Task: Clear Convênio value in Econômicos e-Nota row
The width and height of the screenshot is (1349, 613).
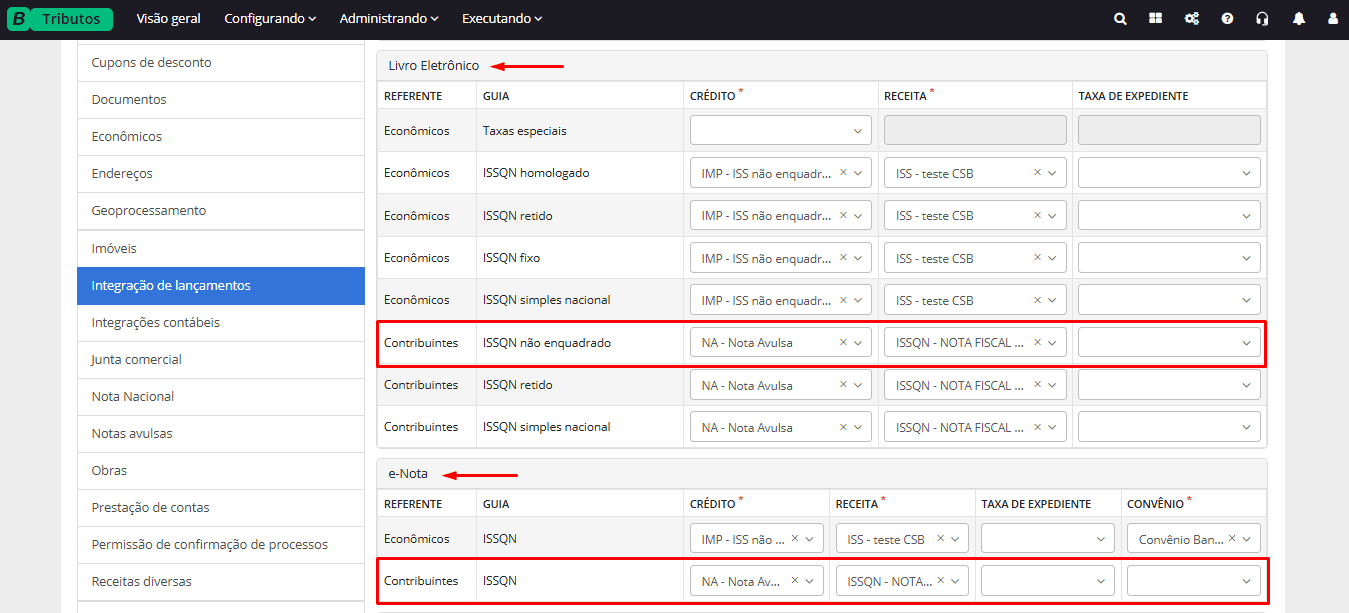Action: [1232, 539]
